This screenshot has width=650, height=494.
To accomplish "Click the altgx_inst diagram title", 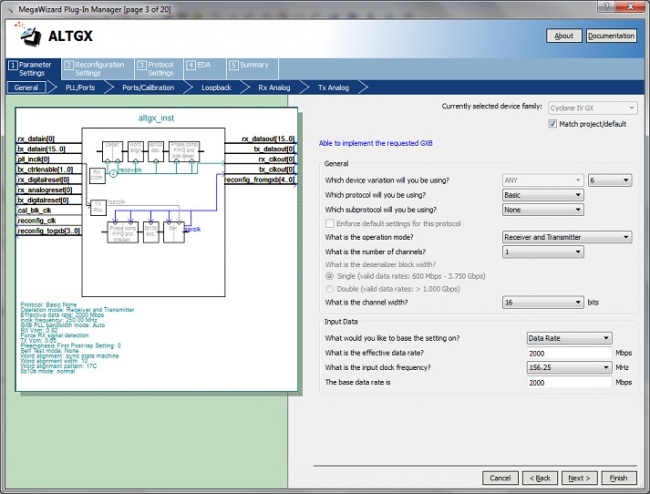I will [156, 118].
